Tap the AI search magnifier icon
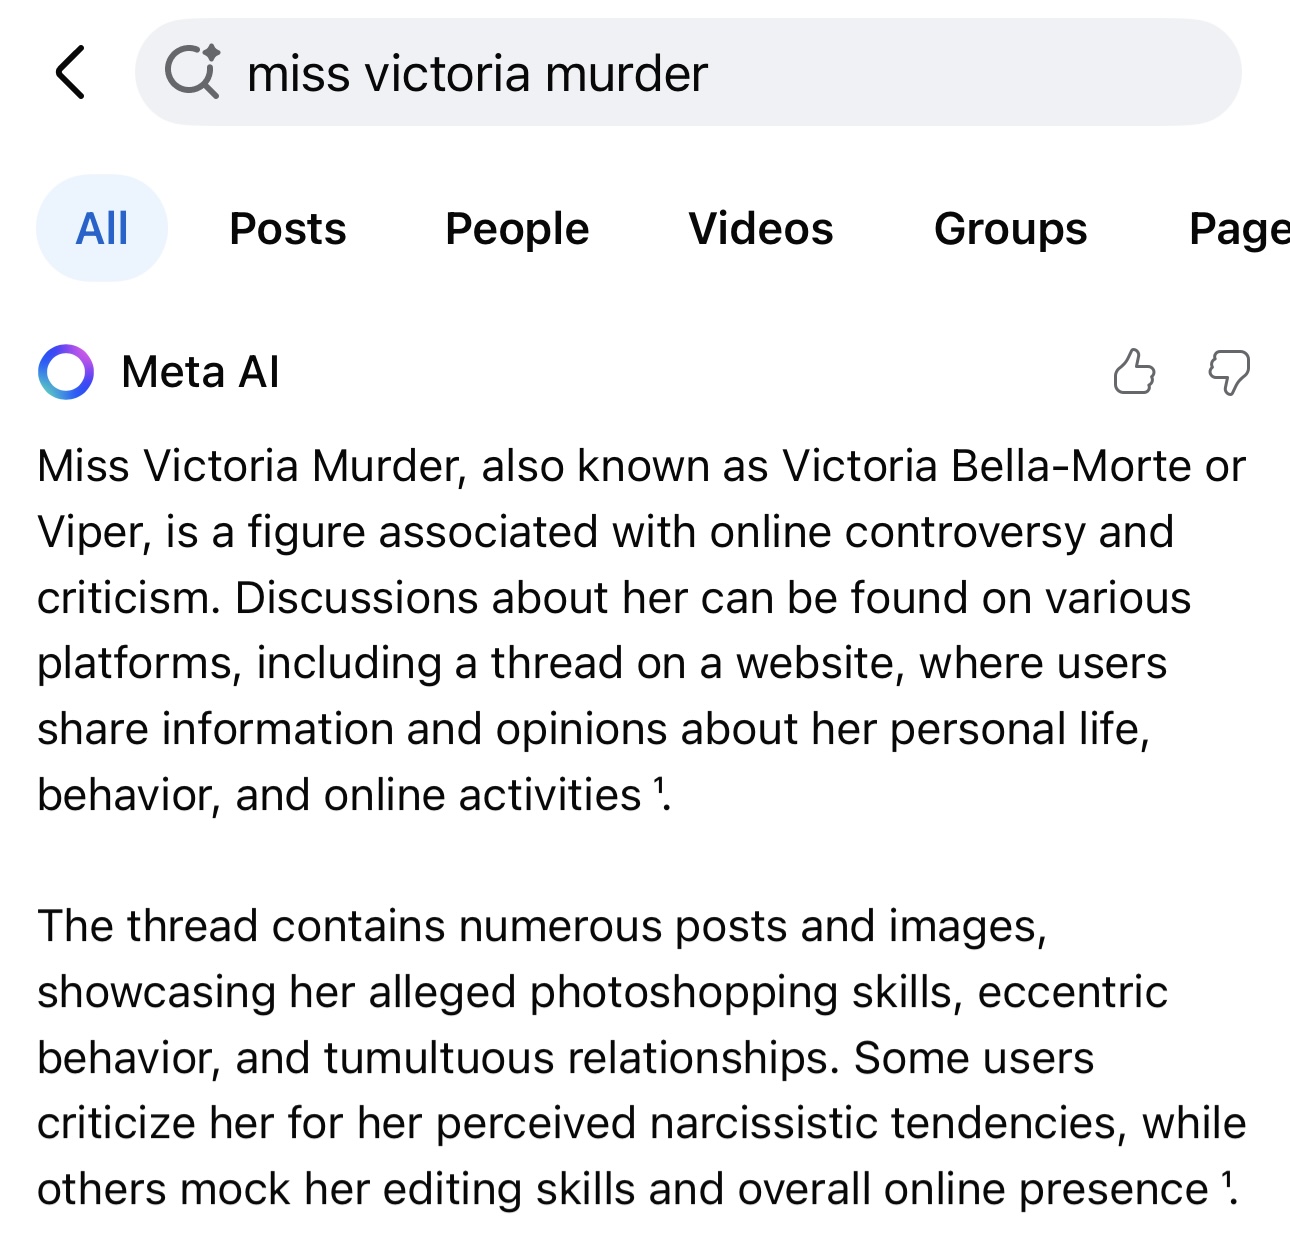 [192, 72]
